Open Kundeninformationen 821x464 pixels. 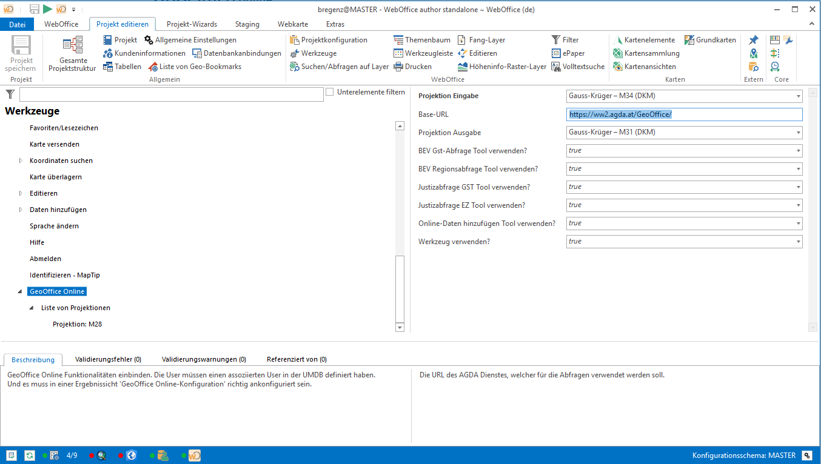pyautogui.click(x=144, y=53)
